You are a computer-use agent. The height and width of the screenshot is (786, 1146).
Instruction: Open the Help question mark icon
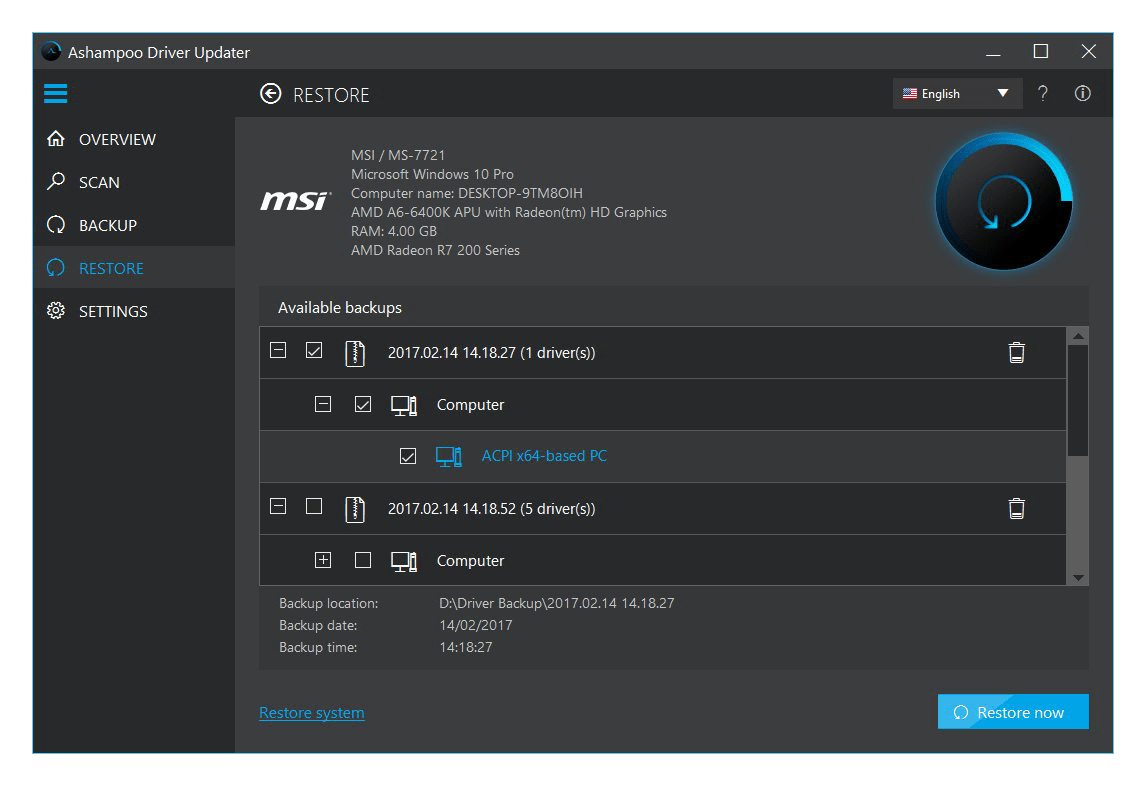pyautogui.click(x=1042, y=93)
